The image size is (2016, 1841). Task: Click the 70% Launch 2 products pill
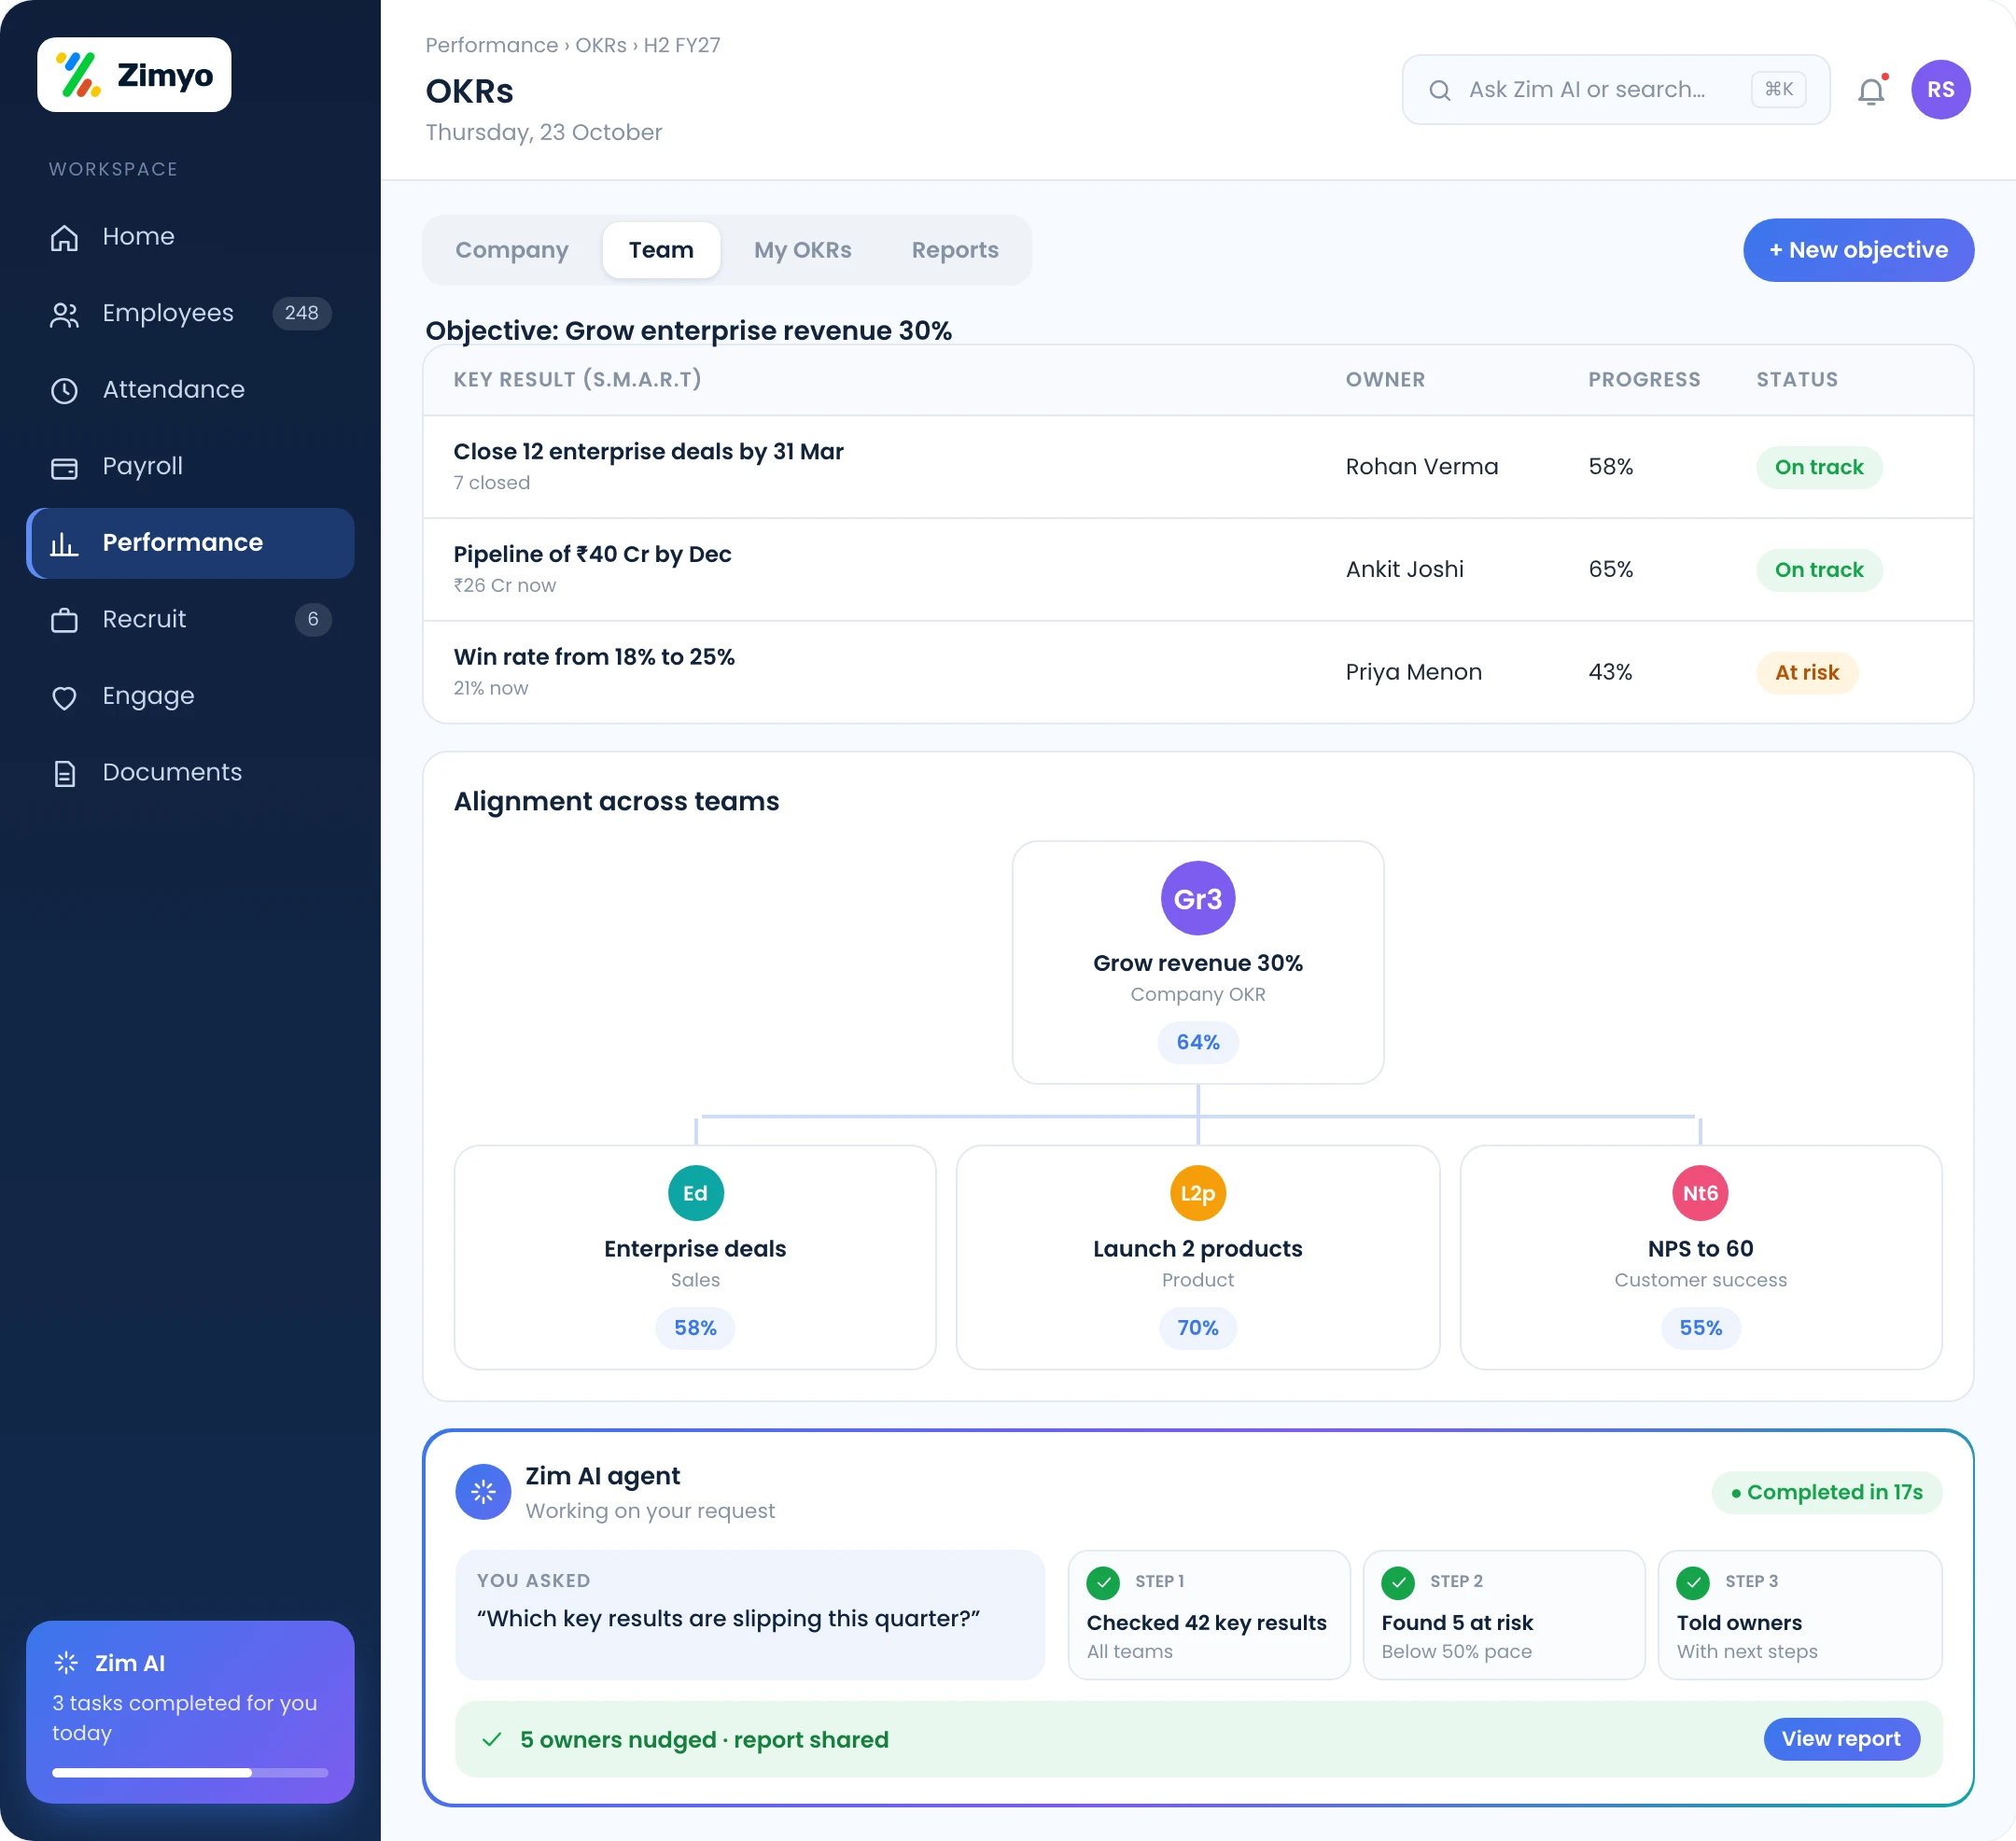(x=1197, y=1328)
